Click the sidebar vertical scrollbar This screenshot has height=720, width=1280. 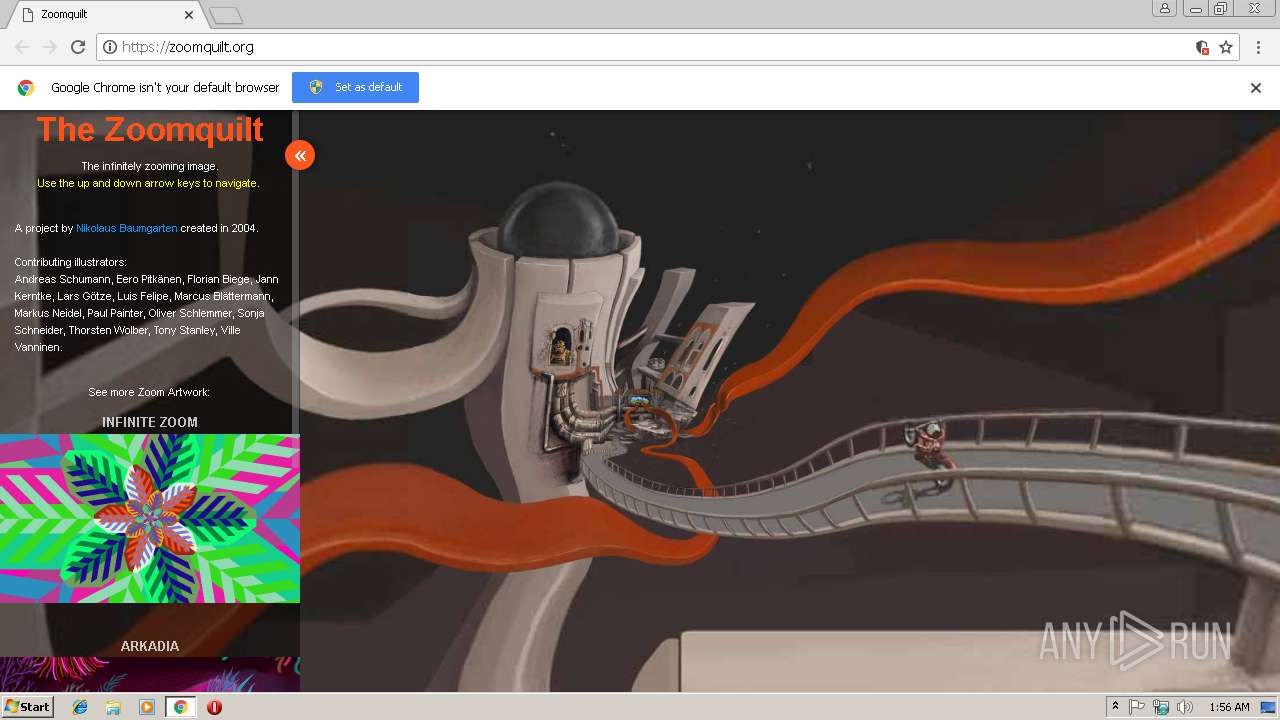tap(295, 270)
